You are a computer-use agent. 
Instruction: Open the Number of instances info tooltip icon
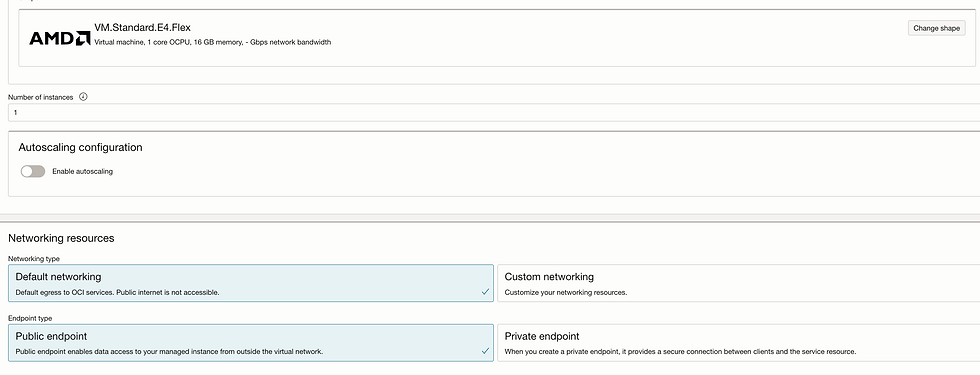83,97
